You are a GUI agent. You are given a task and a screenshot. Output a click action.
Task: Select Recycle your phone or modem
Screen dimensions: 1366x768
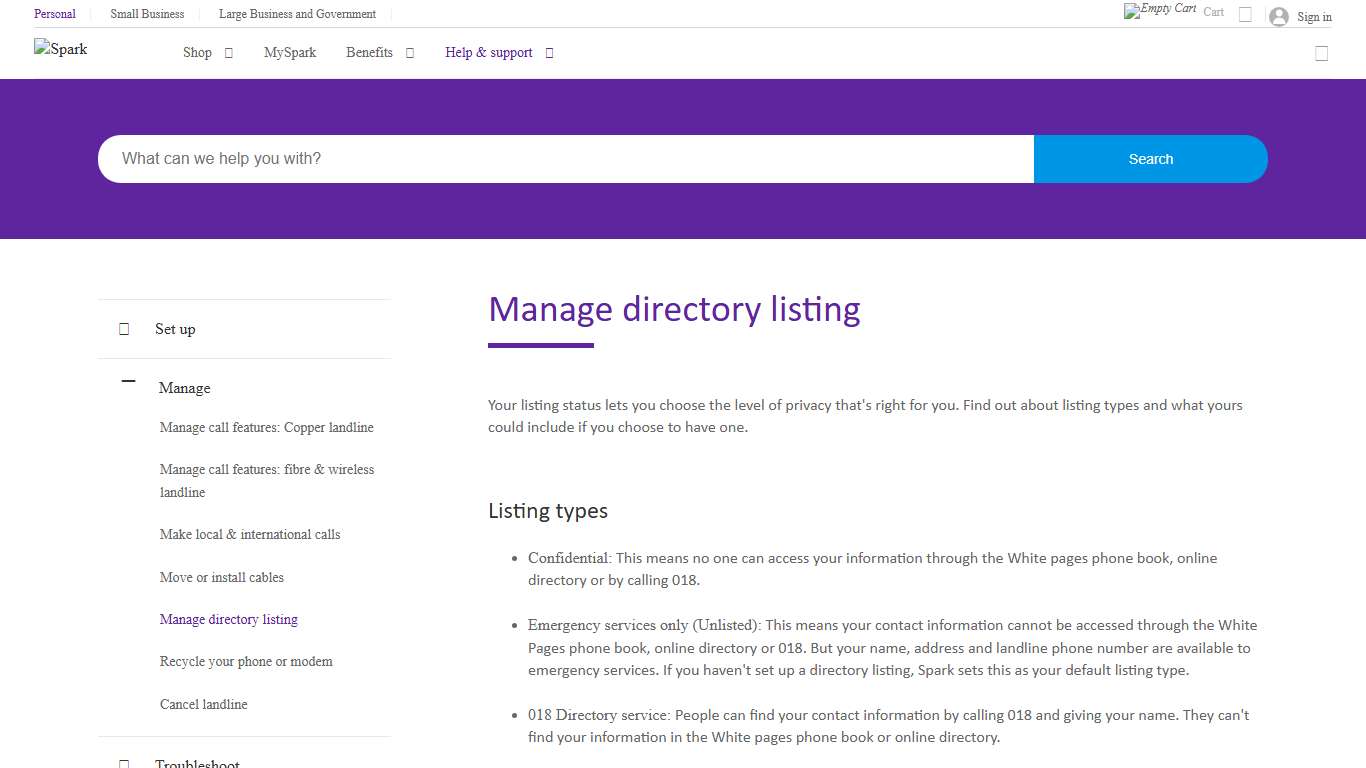point(245,661)
